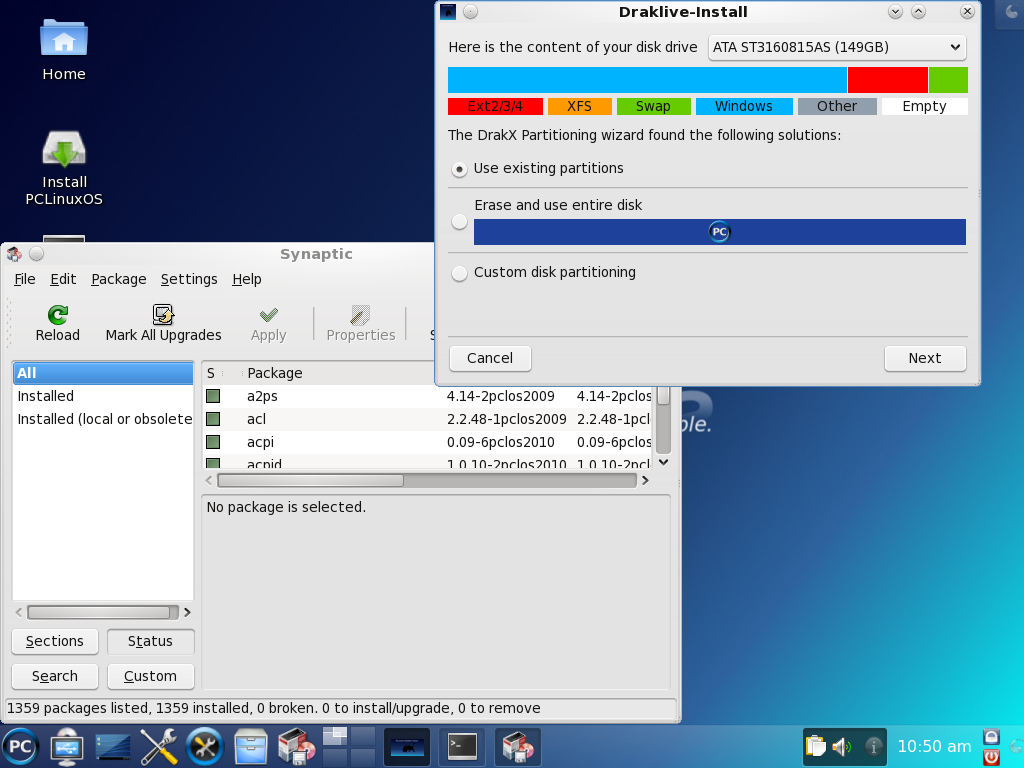Viewport: 1024px width, 768px height.
Task: Open the PC start menu in taskbar
Action: click(x=19, y=746)
